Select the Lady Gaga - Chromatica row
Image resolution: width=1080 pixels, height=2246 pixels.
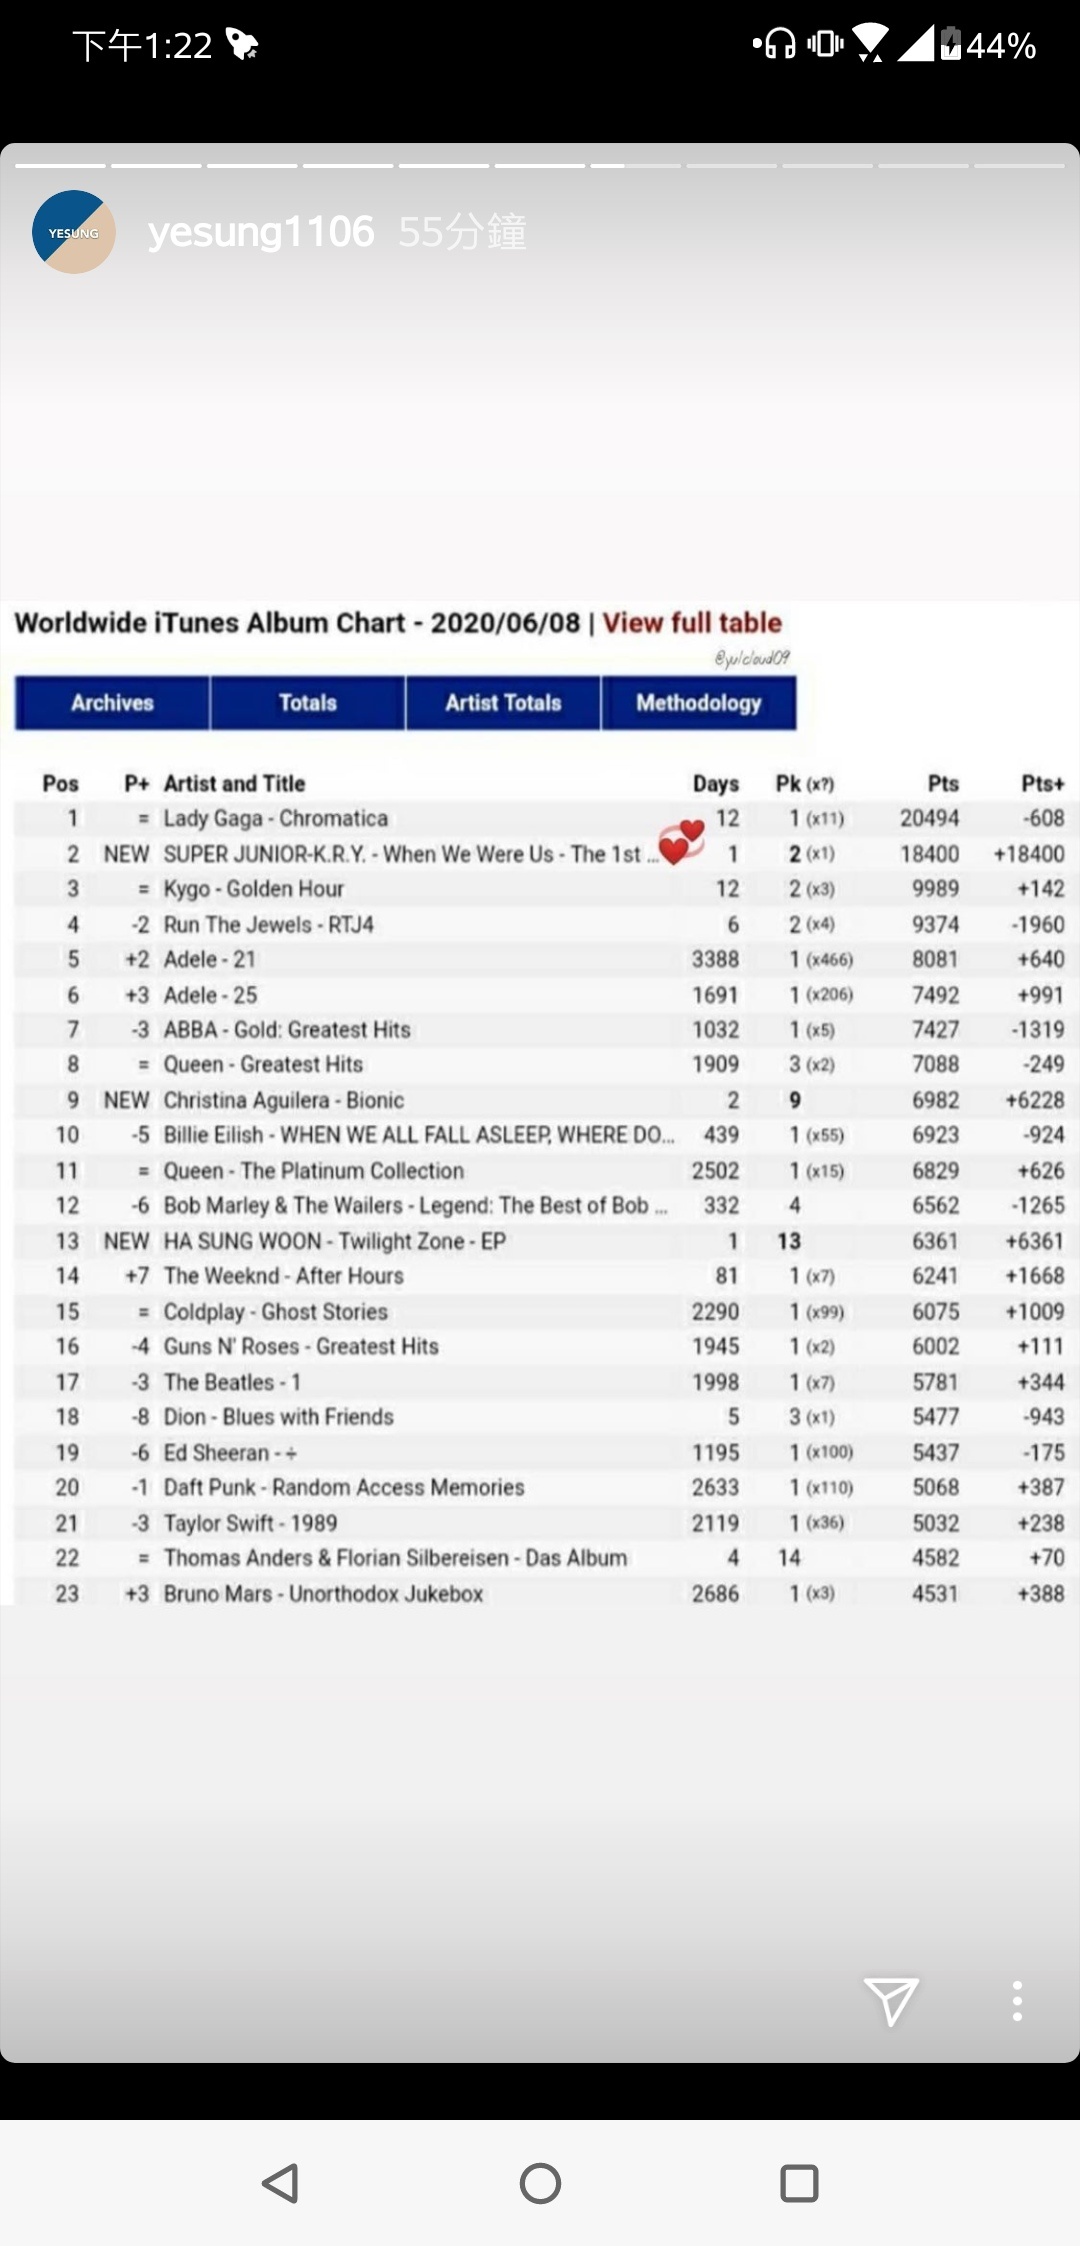[x=540, y=818]
